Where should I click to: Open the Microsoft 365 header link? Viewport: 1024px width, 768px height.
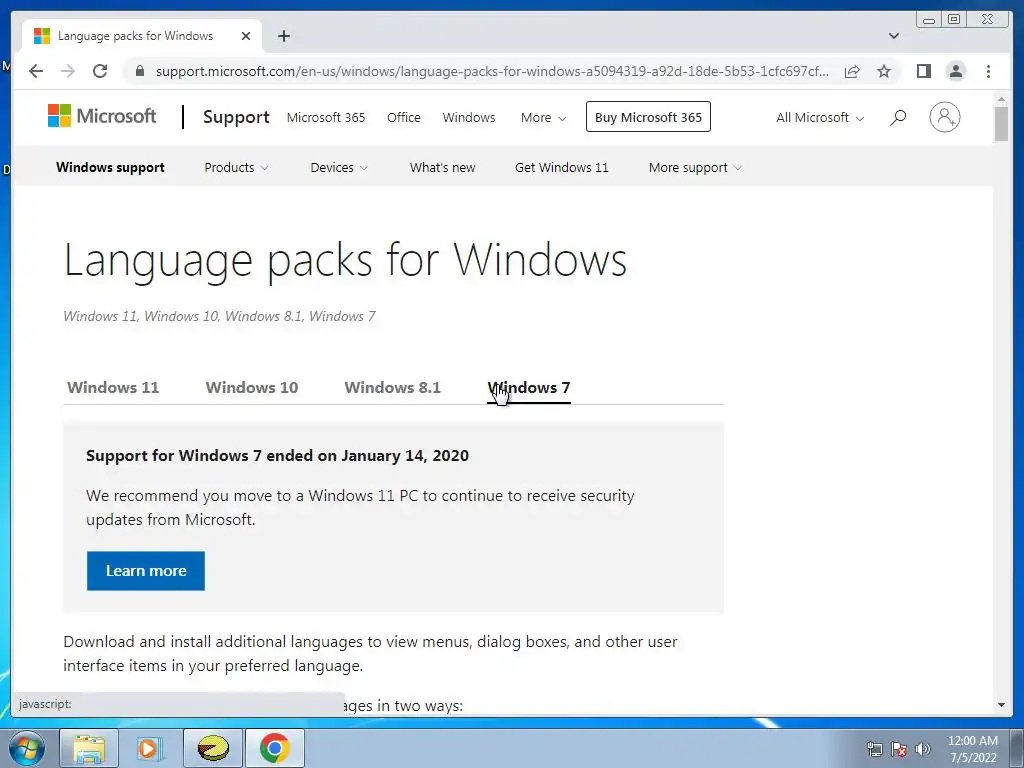326,118
